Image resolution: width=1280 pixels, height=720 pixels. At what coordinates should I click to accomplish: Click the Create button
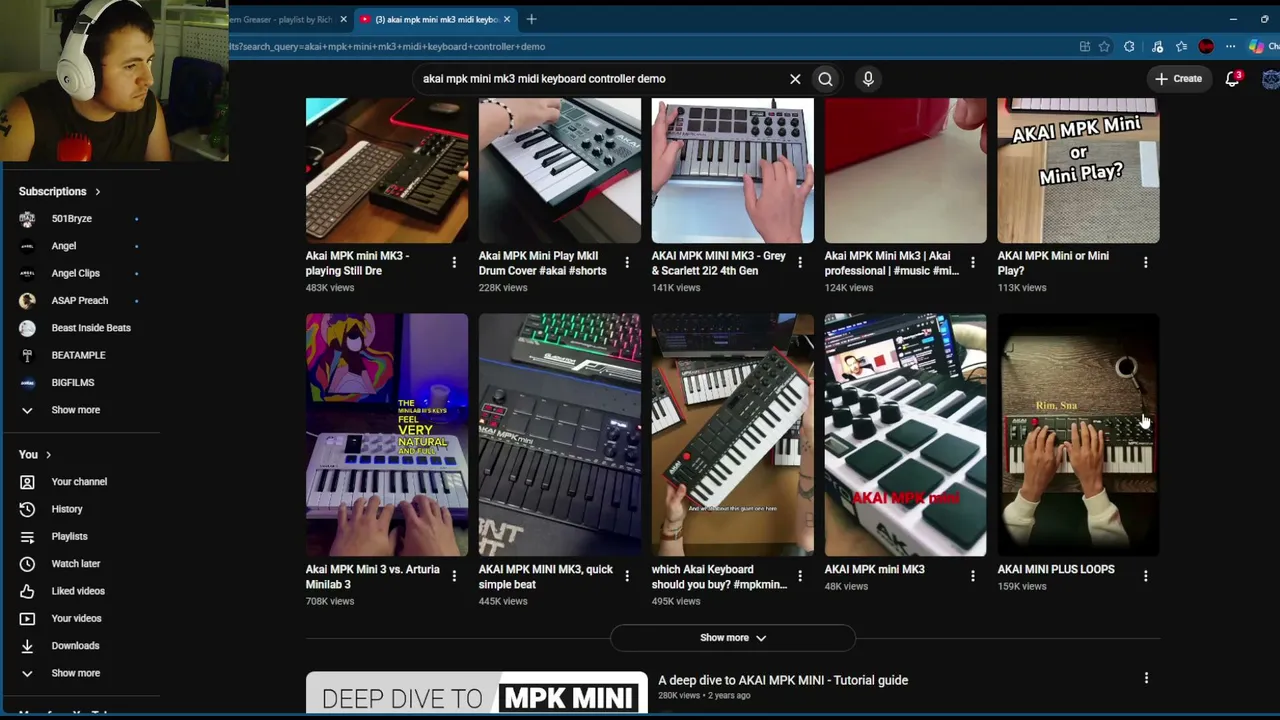pos(1179,79)
